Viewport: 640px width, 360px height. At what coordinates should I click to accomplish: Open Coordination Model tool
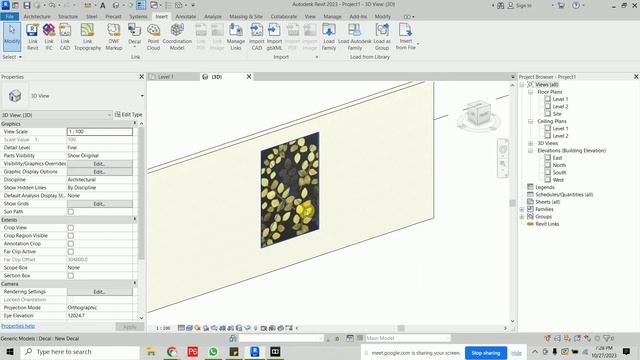click(x=177, y=37)
